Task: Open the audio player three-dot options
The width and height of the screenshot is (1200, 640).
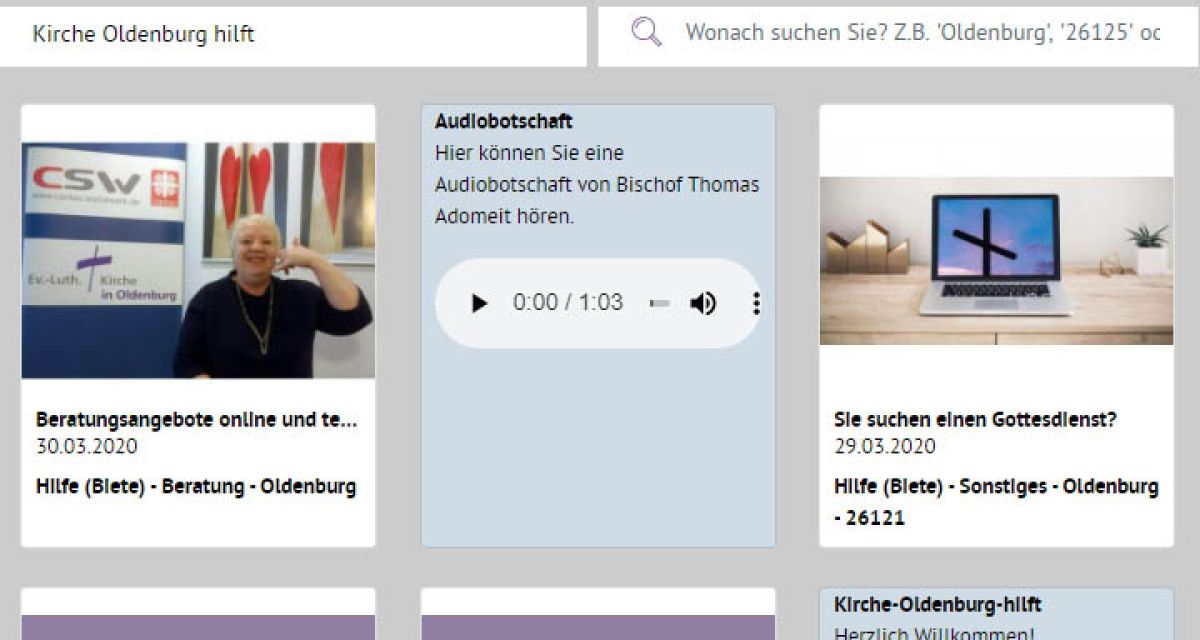Action: [756, 303]
